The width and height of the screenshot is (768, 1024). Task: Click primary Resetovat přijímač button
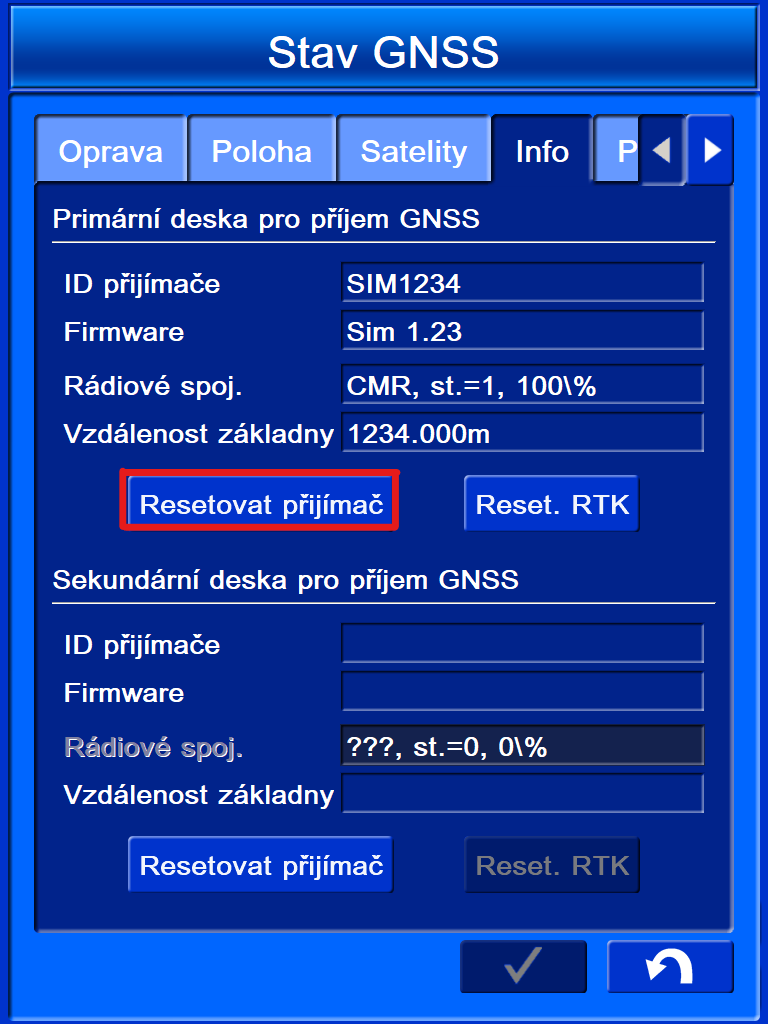click(261, 504)
